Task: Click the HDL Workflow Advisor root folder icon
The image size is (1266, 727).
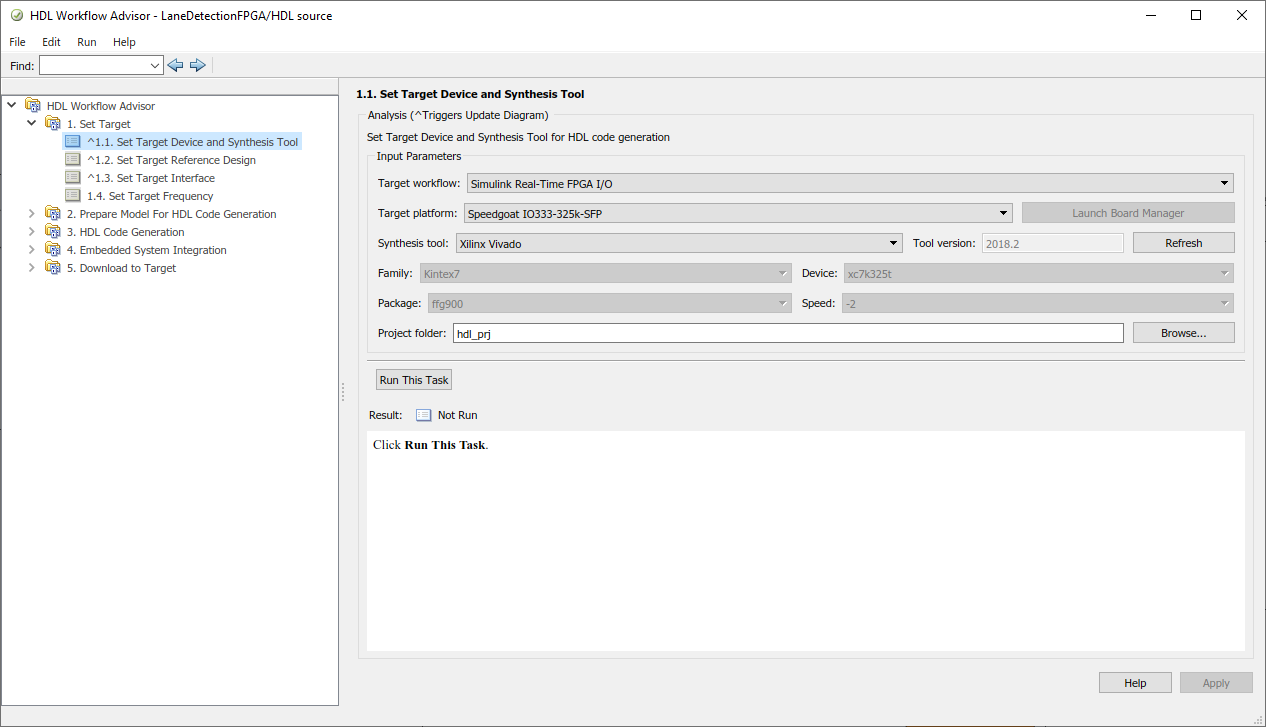Action: pyautogui.click(x=33, y=106)
